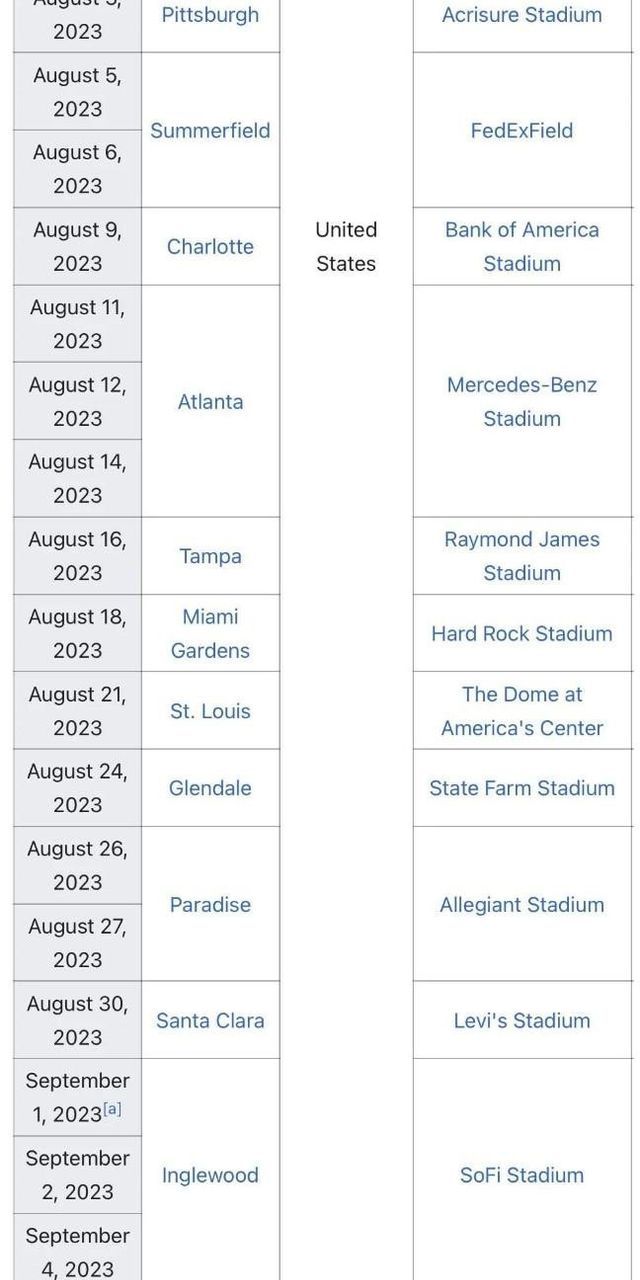Click the Glendale city link
The image size is (640, 1280).
tap(210, 788)
